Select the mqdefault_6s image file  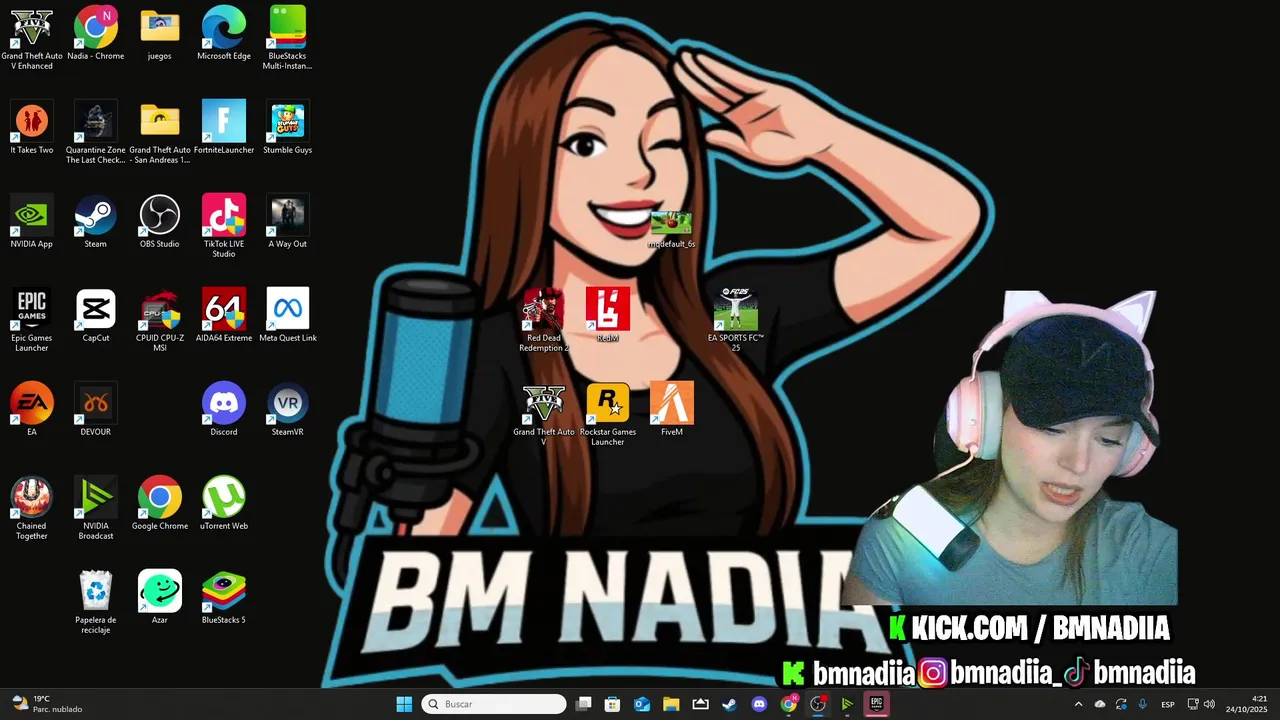tap(671, 229)
